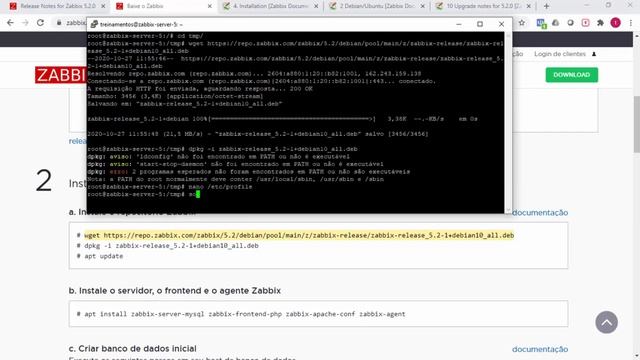Reload the current page

tap(40, 23)
